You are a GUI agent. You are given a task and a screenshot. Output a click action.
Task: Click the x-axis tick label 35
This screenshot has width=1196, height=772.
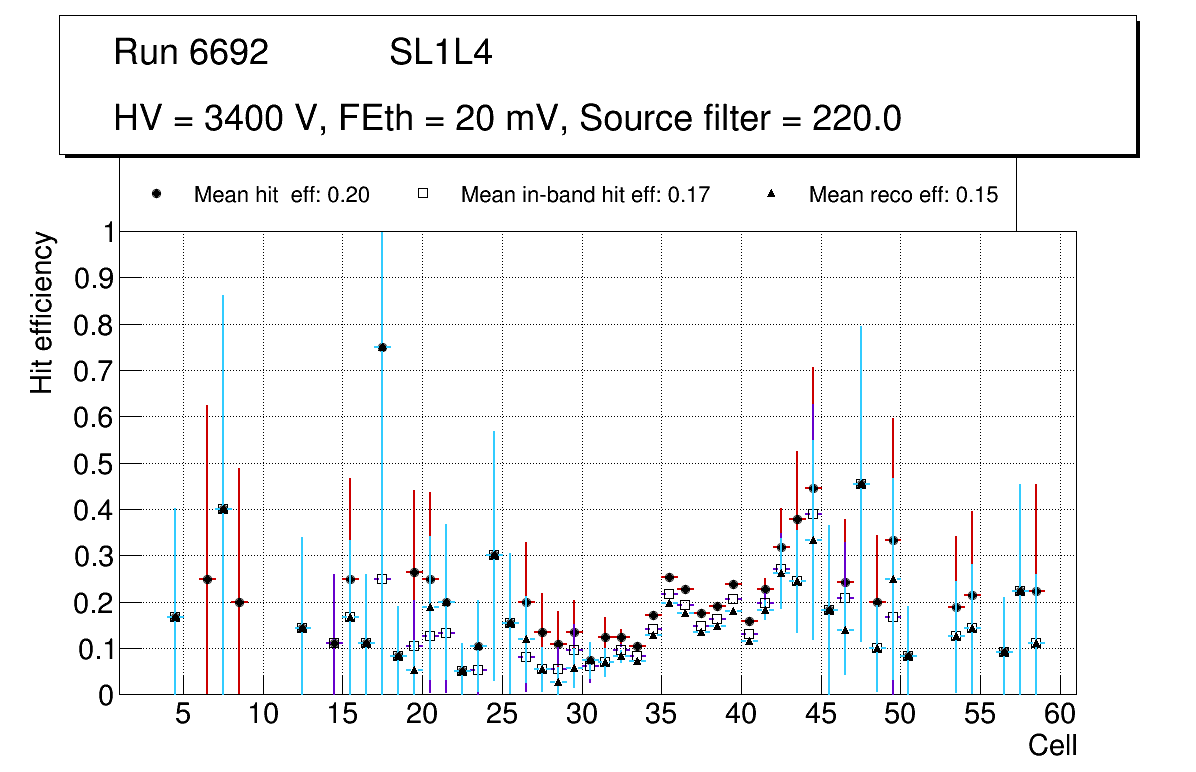[661, 715]
